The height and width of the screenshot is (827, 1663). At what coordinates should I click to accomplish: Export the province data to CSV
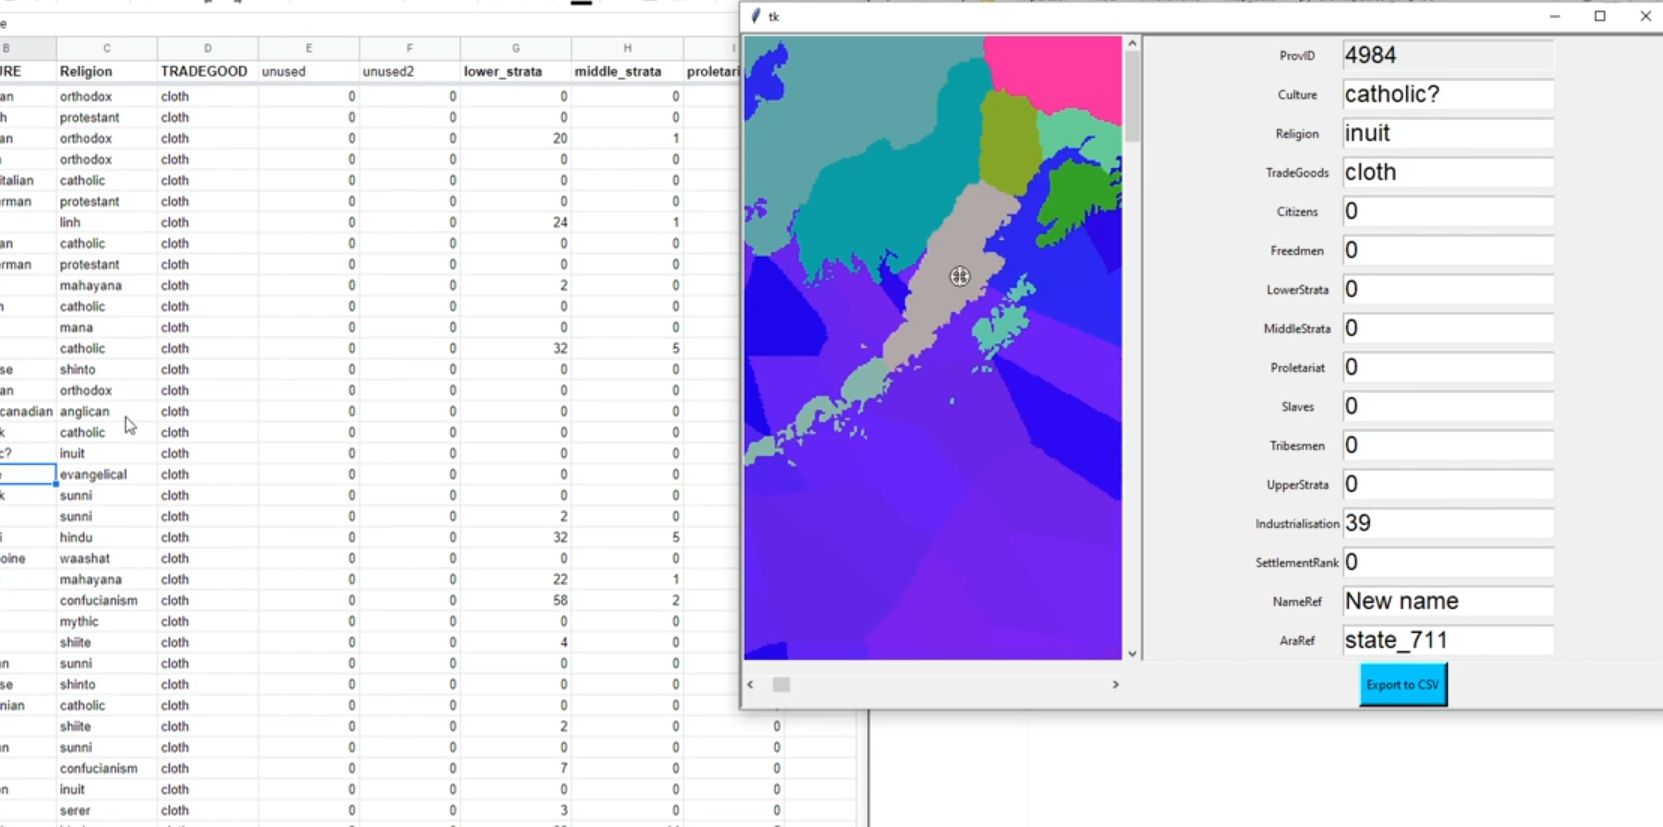1403,685
